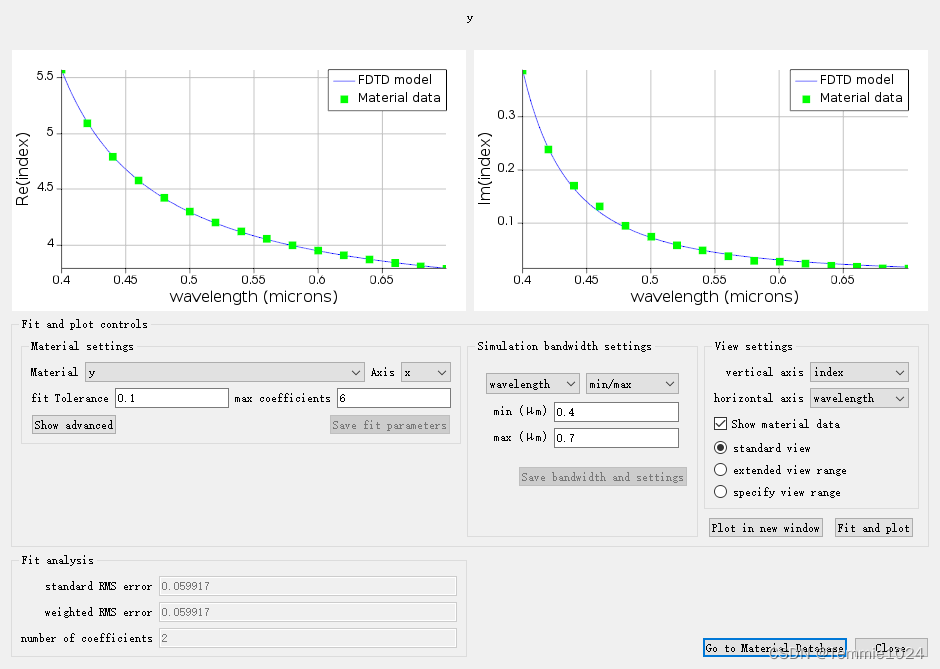The height and width of the screenshot is (669, 940).
Task: Choose the specify view range option
Action: coord(721,492)
